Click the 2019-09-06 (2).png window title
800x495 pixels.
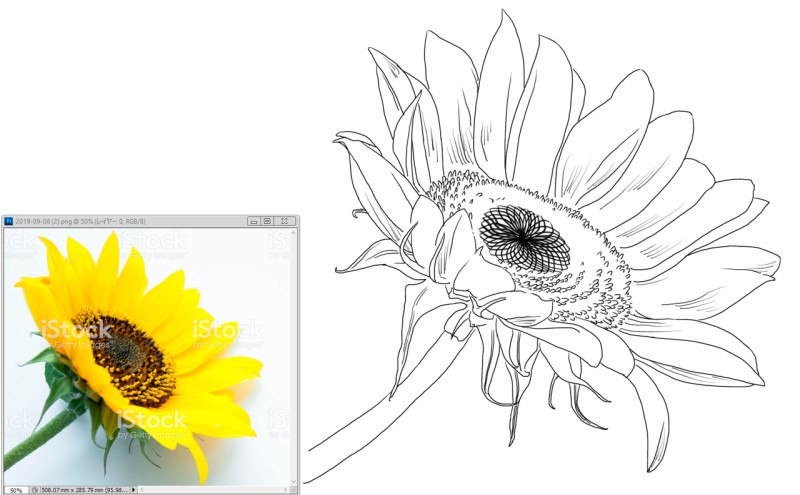pos(81,221)
